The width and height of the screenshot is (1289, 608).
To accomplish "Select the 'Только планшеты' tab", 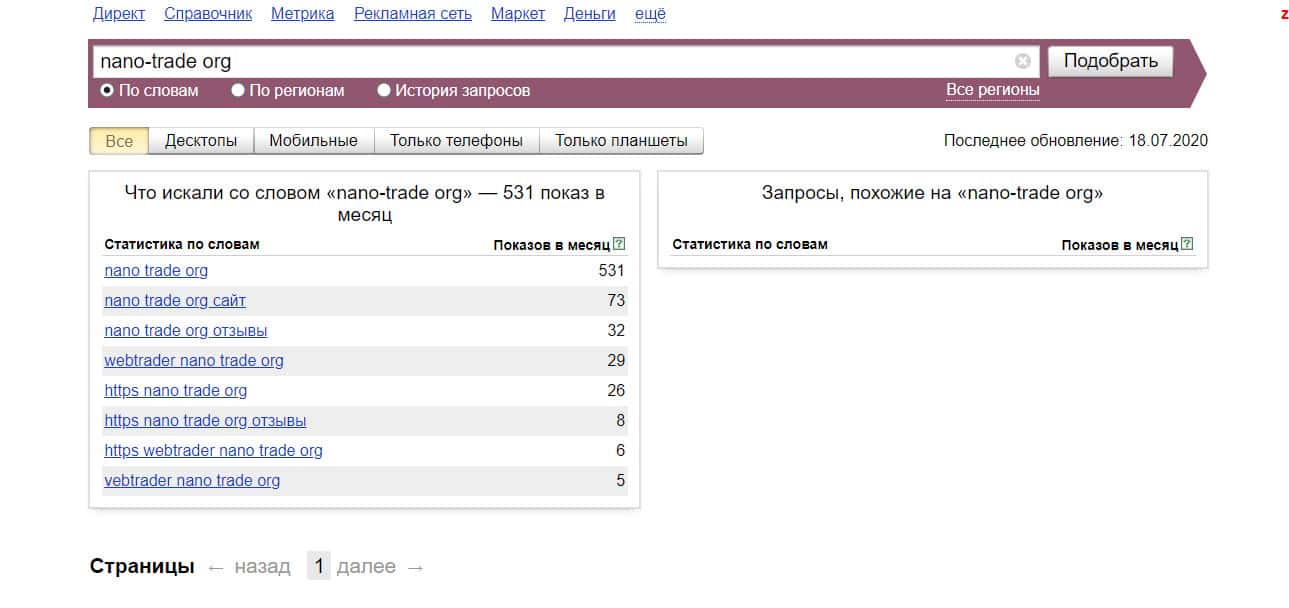I will pyautogui.click(x=621, y=141).
